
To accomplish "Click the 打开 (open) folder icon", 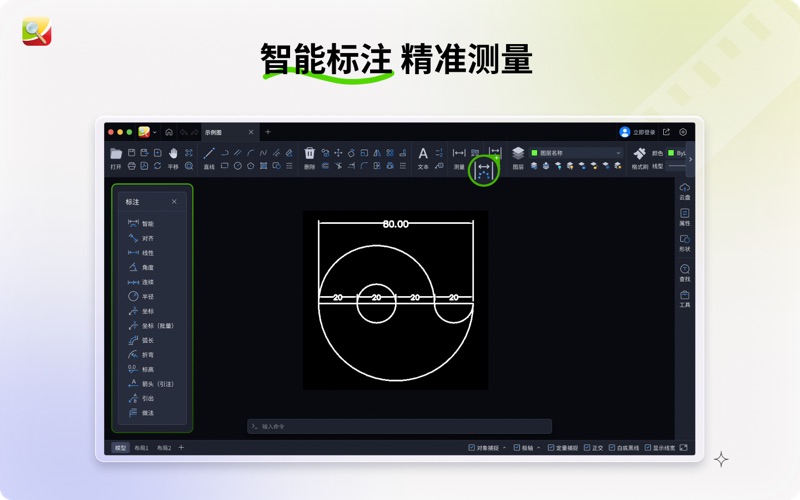I will 116,153.
